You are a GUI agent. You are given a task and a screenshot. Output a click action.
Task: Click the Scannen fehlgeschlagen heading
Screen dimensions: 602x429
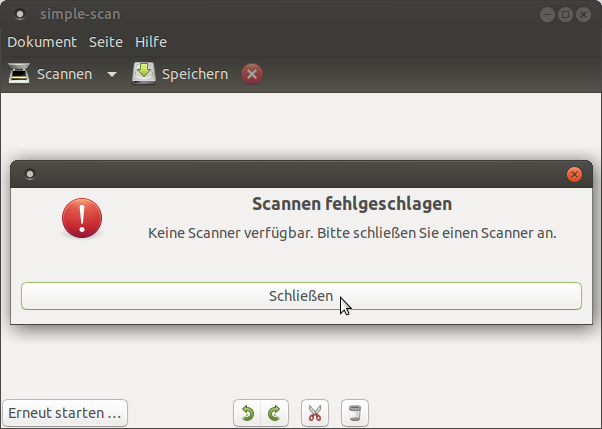(352, 204)
